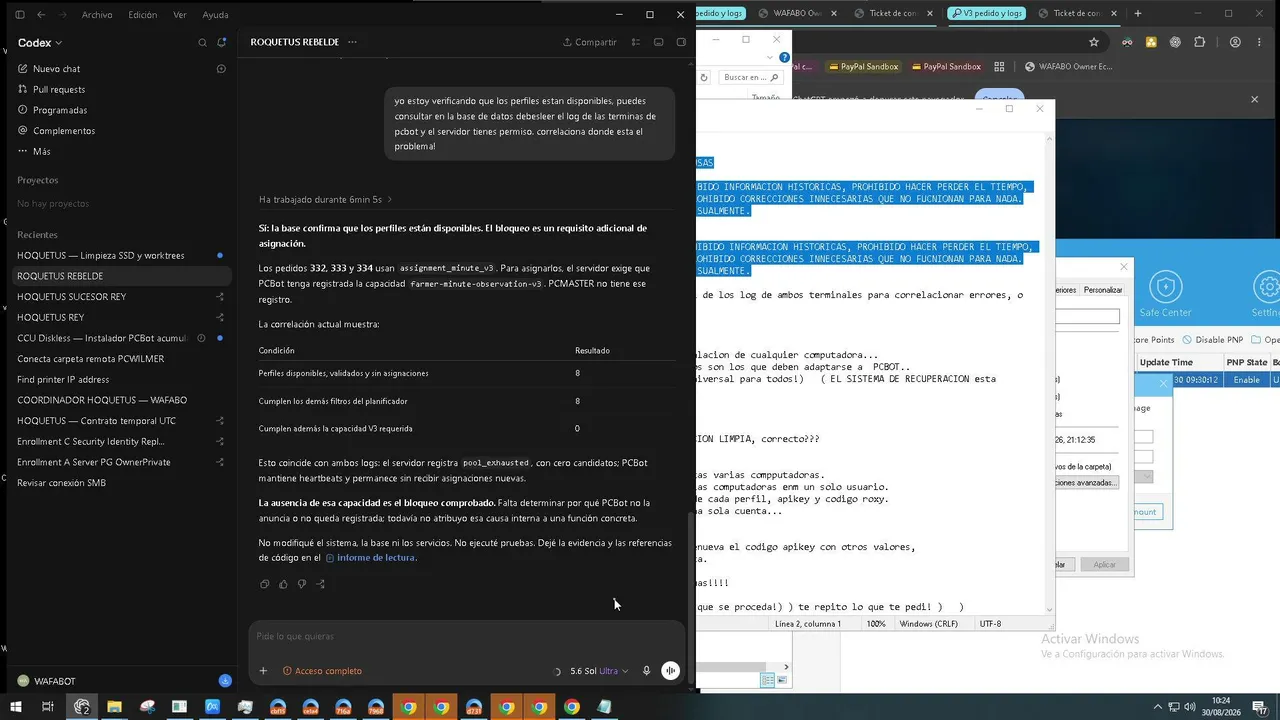
Task: Click the voice mode waveform button
Action: pyautogui.click(x=671, y=671)
